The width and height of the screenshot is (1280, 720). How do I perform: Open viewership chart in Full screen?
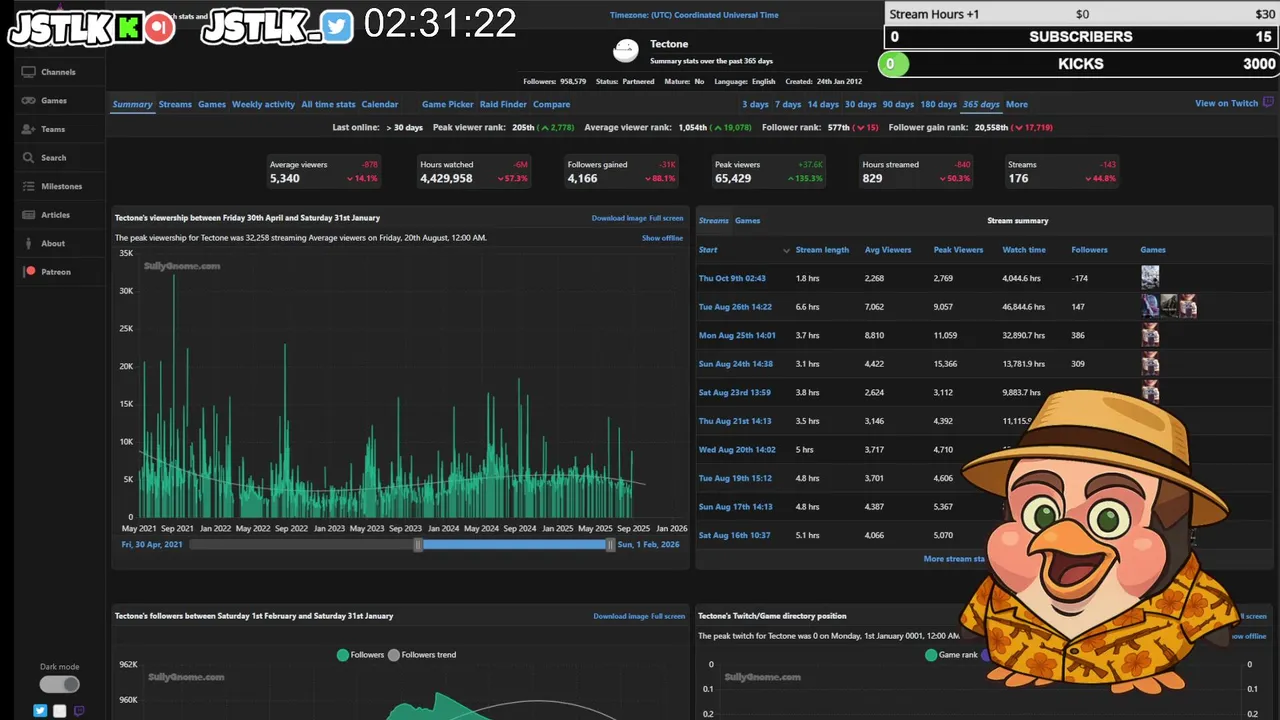tap(667, 218)
